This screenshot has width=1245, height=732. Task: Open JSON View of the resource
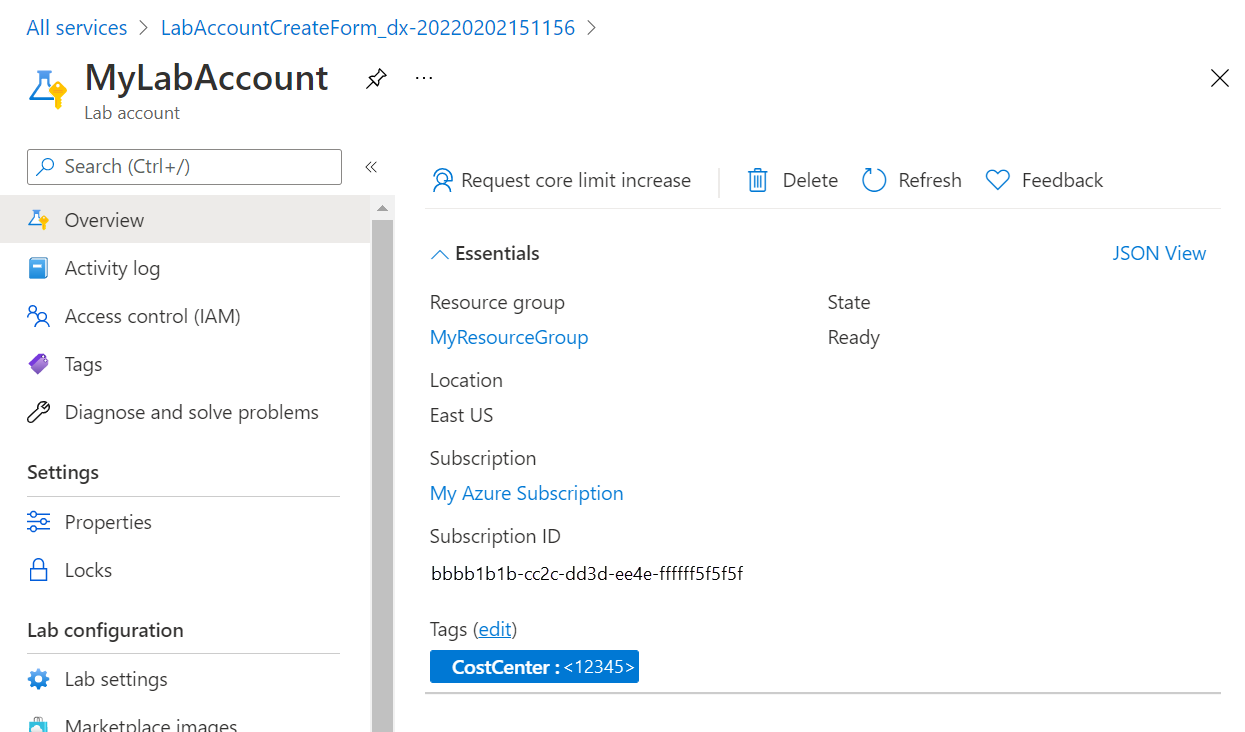(x=1159, y=253)
